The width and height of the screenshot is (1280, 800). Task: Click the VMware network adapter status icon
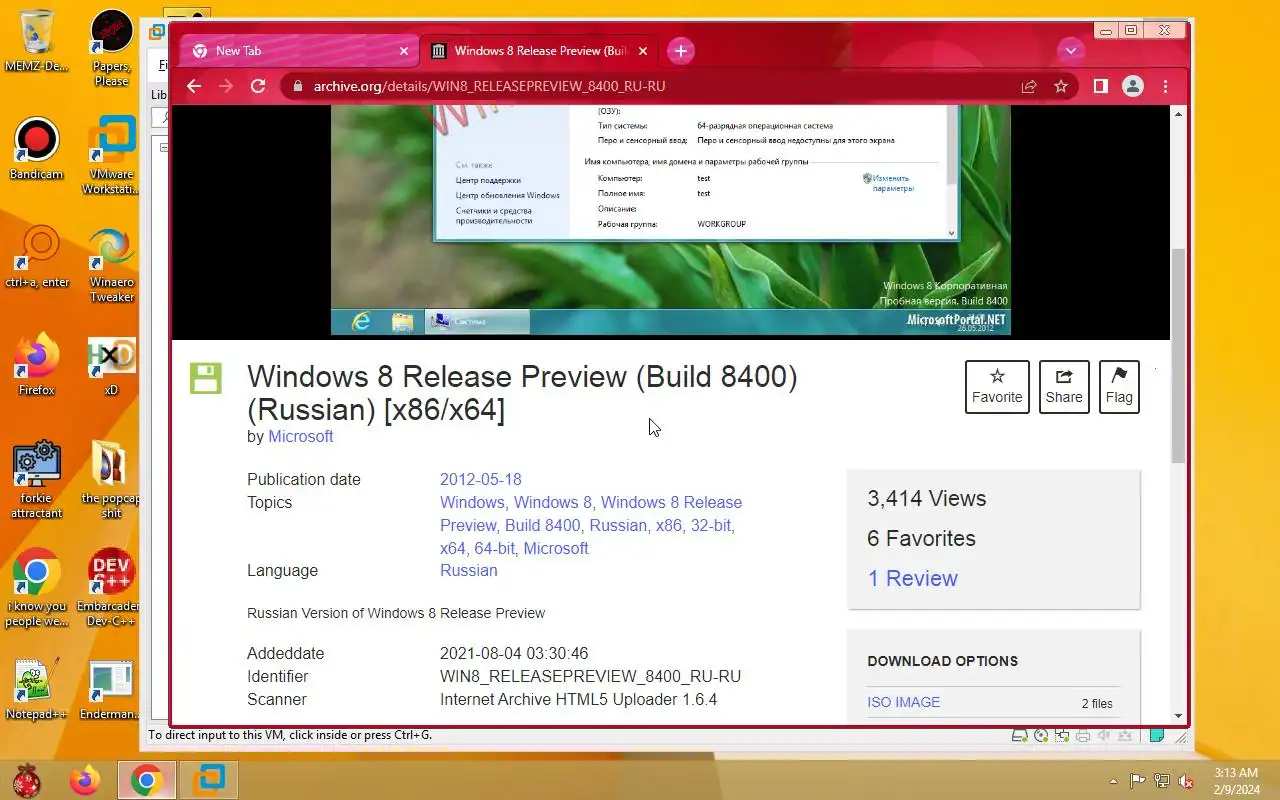(1062, 736)
